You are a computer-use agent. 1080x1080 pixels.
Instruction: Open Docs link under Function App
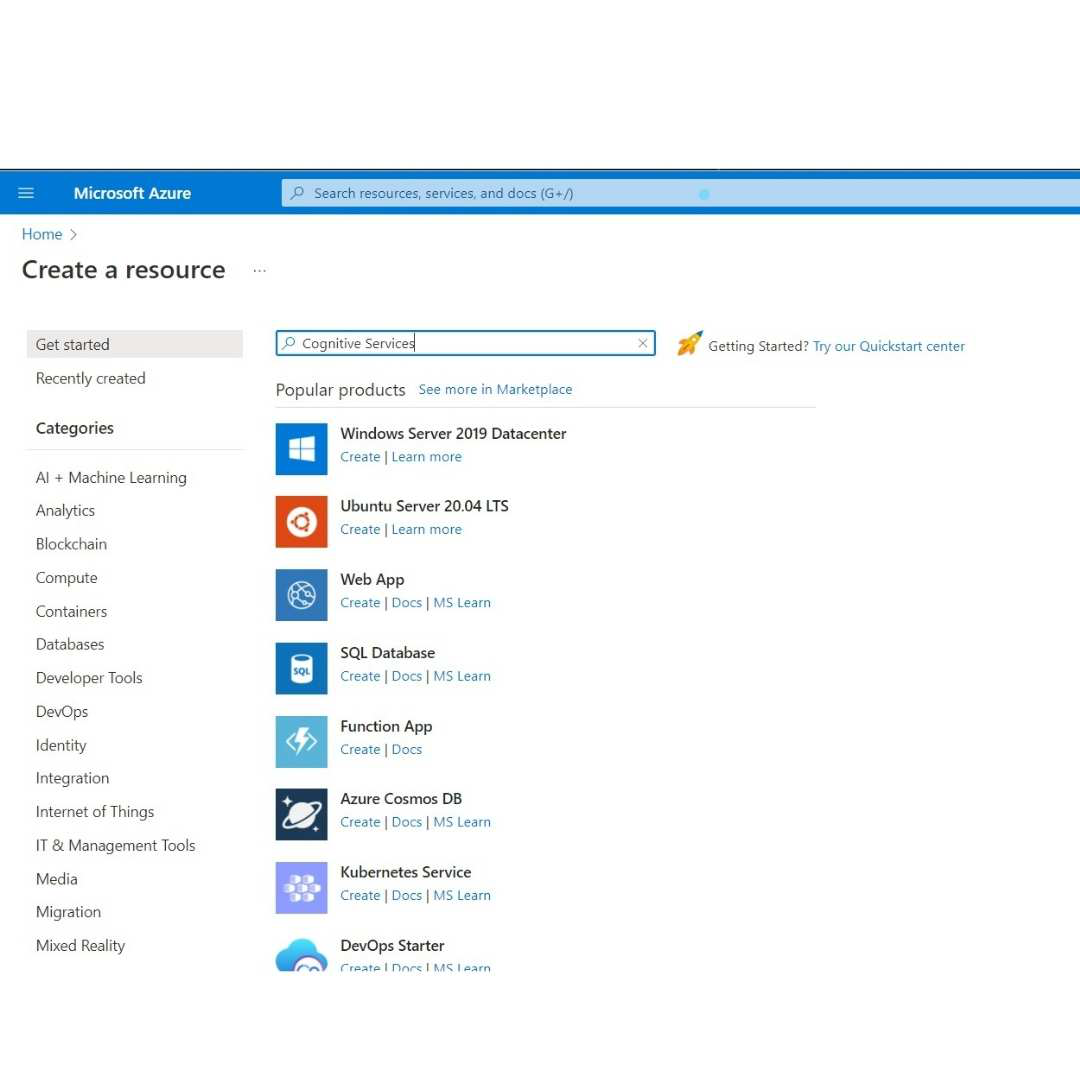pos(406,749)
